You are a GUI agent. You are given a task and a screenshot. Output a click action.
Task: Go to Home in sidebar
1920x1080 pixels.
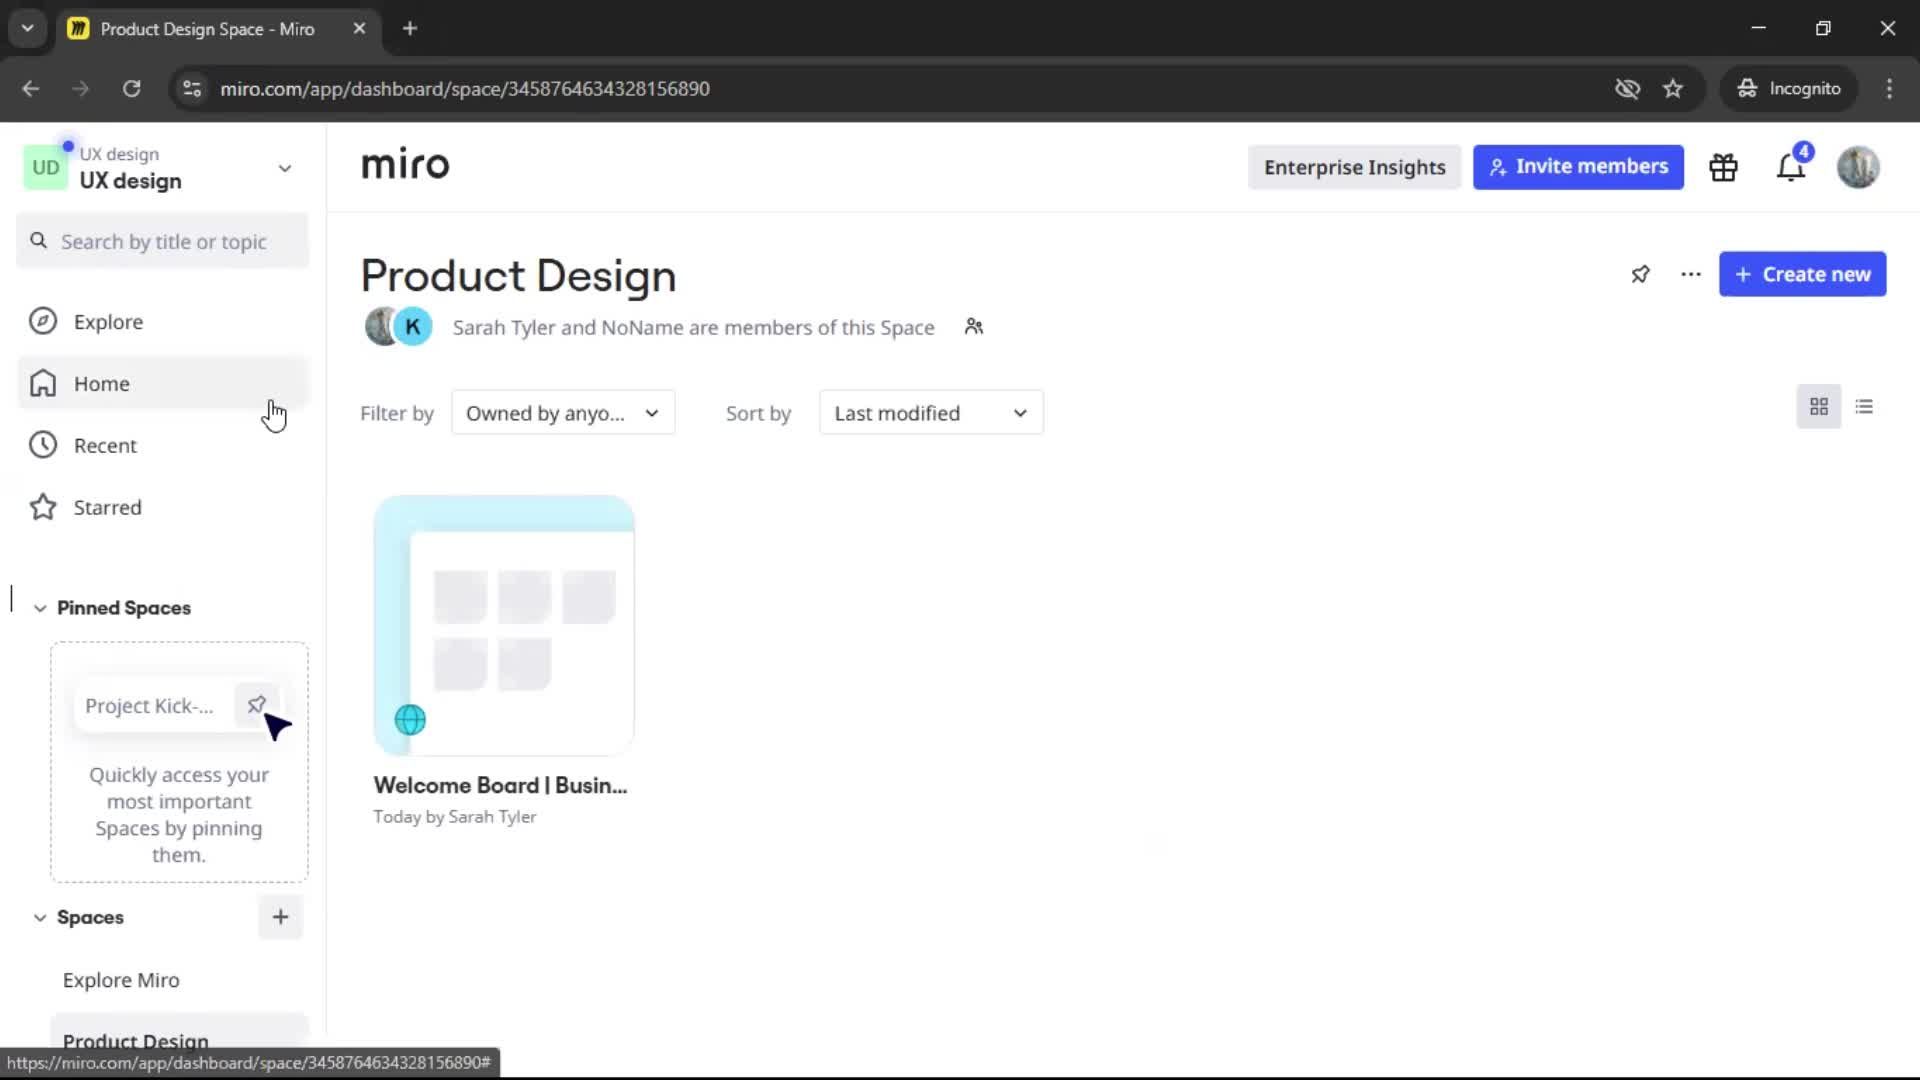click(162, 384)
